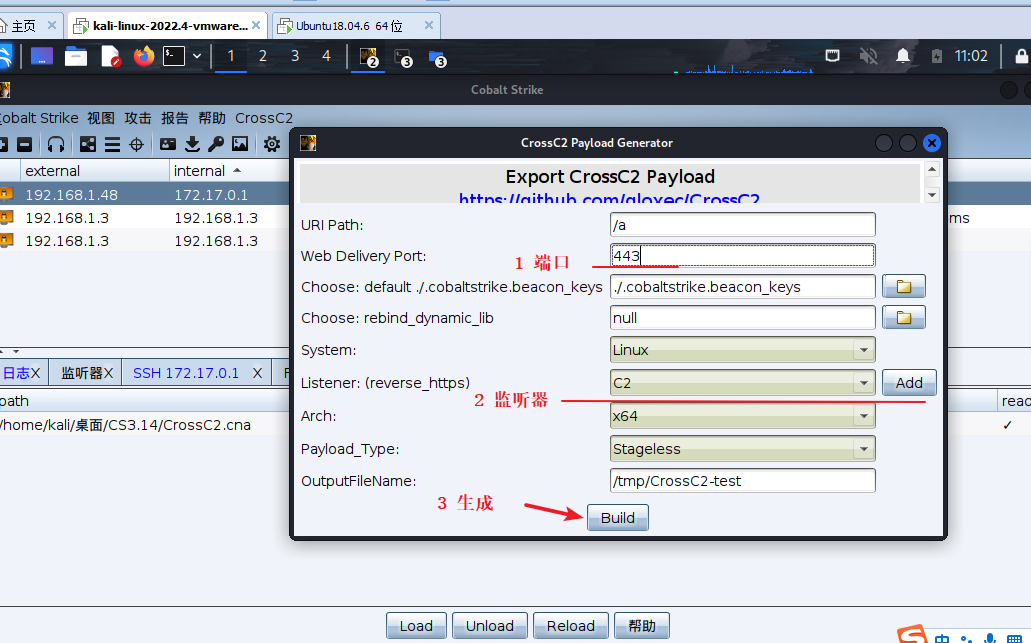Click the OutputFileName input field
This screenshot has width=1031, height=643.
click(742, 481)
